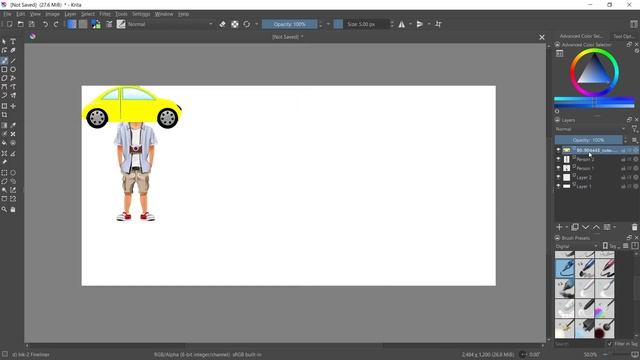The width and height of the screenshot is (640, 360).
Task: Hide the Person 1 layer
Action: (558, 168)
